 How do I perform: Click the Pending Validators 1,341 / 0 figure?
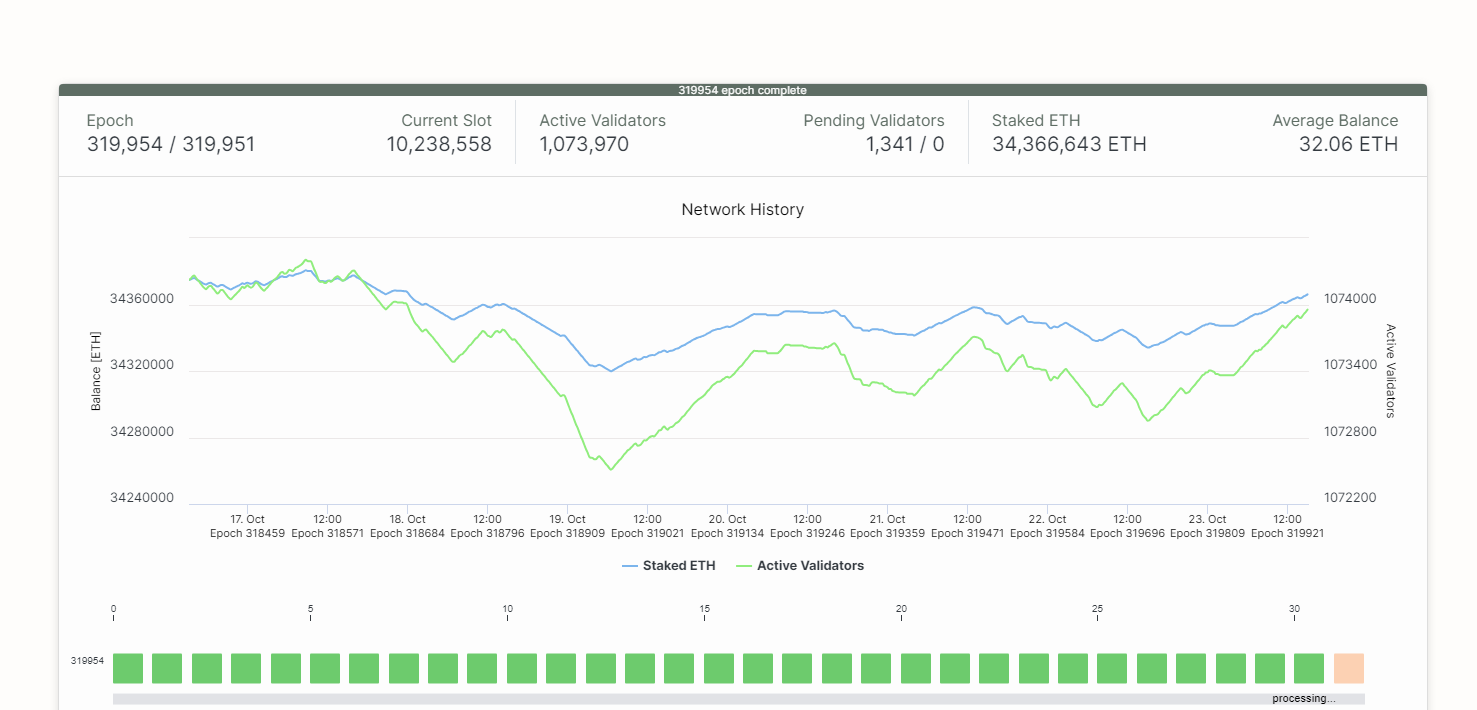[x=904, y=145]
